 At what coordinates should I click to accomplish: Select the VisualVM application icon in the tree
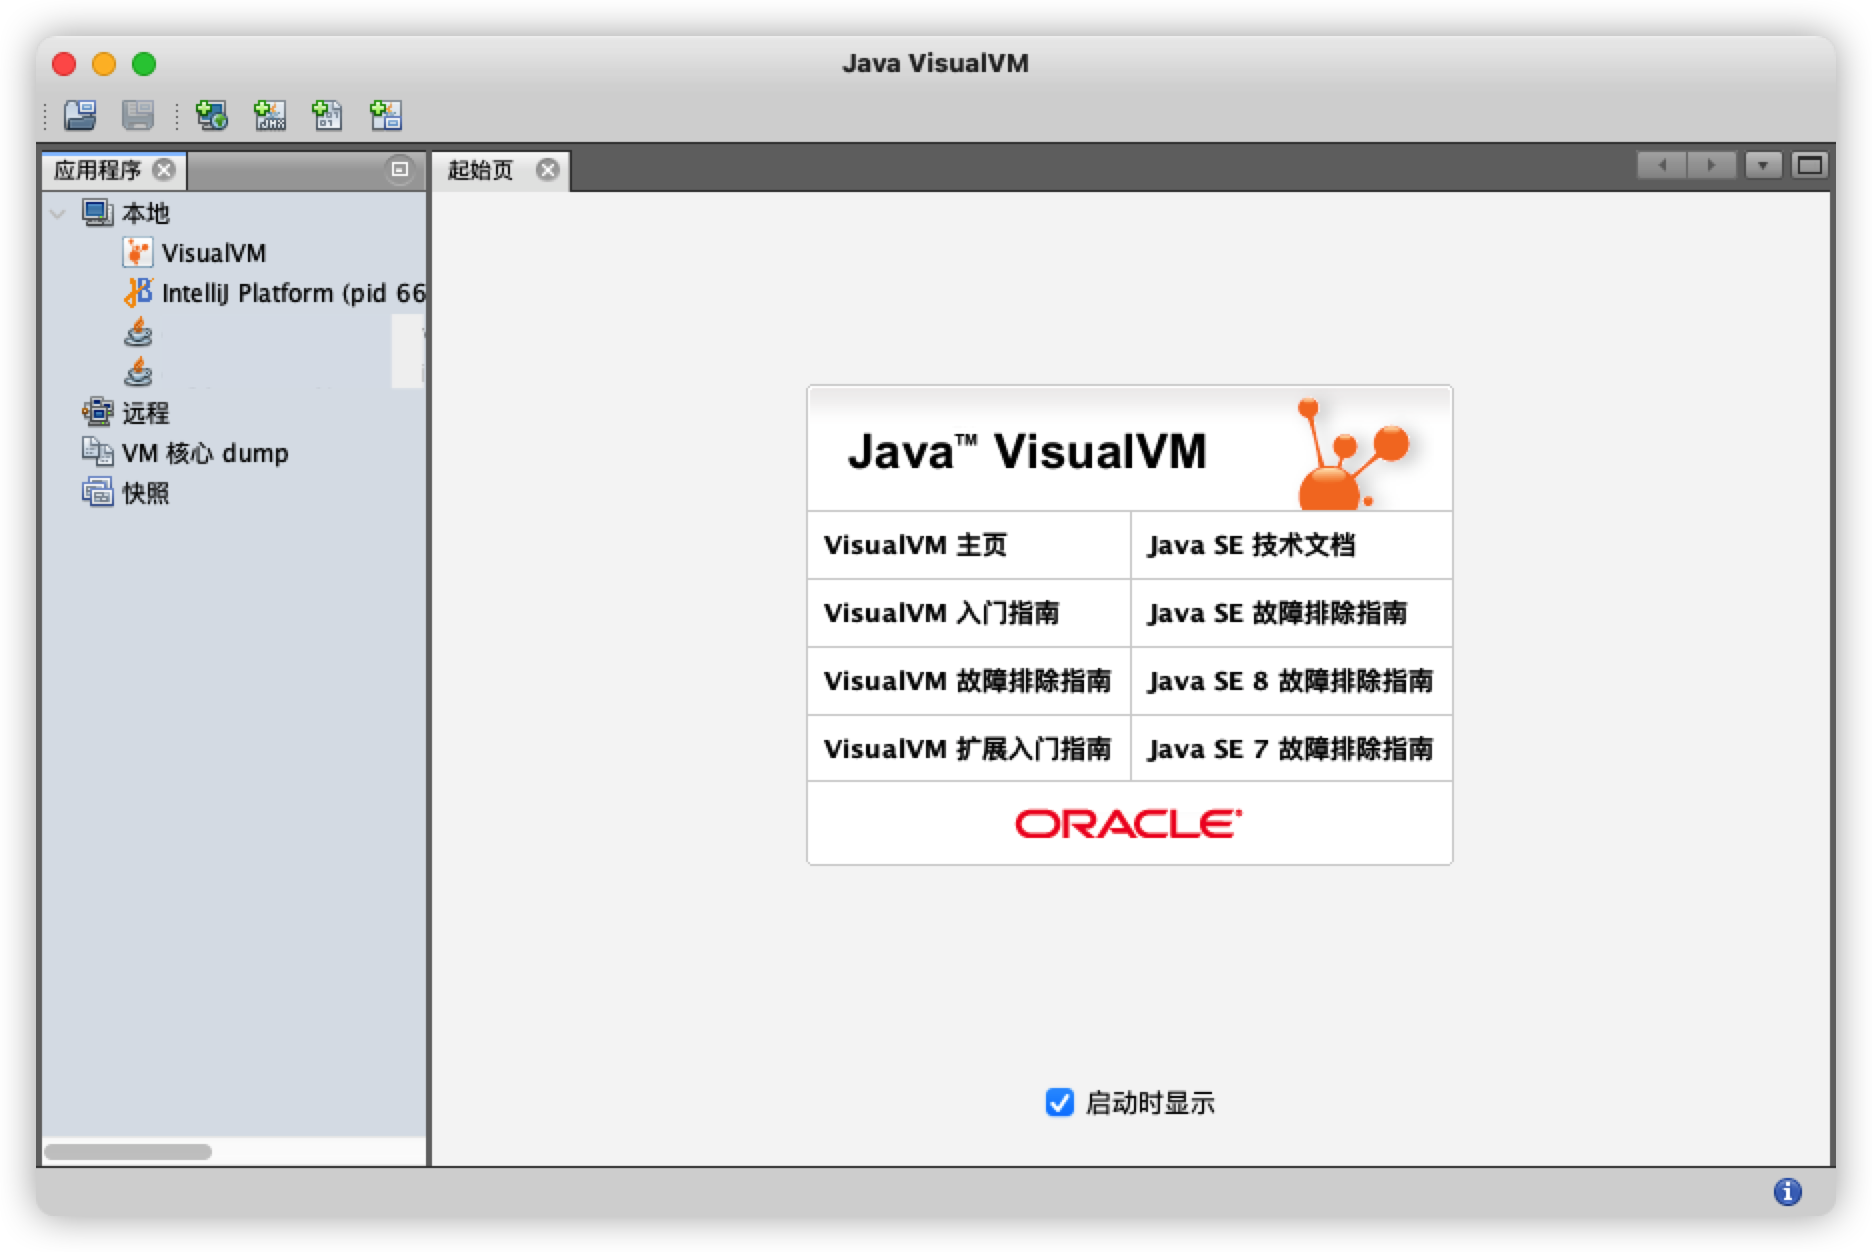point(137,253)
